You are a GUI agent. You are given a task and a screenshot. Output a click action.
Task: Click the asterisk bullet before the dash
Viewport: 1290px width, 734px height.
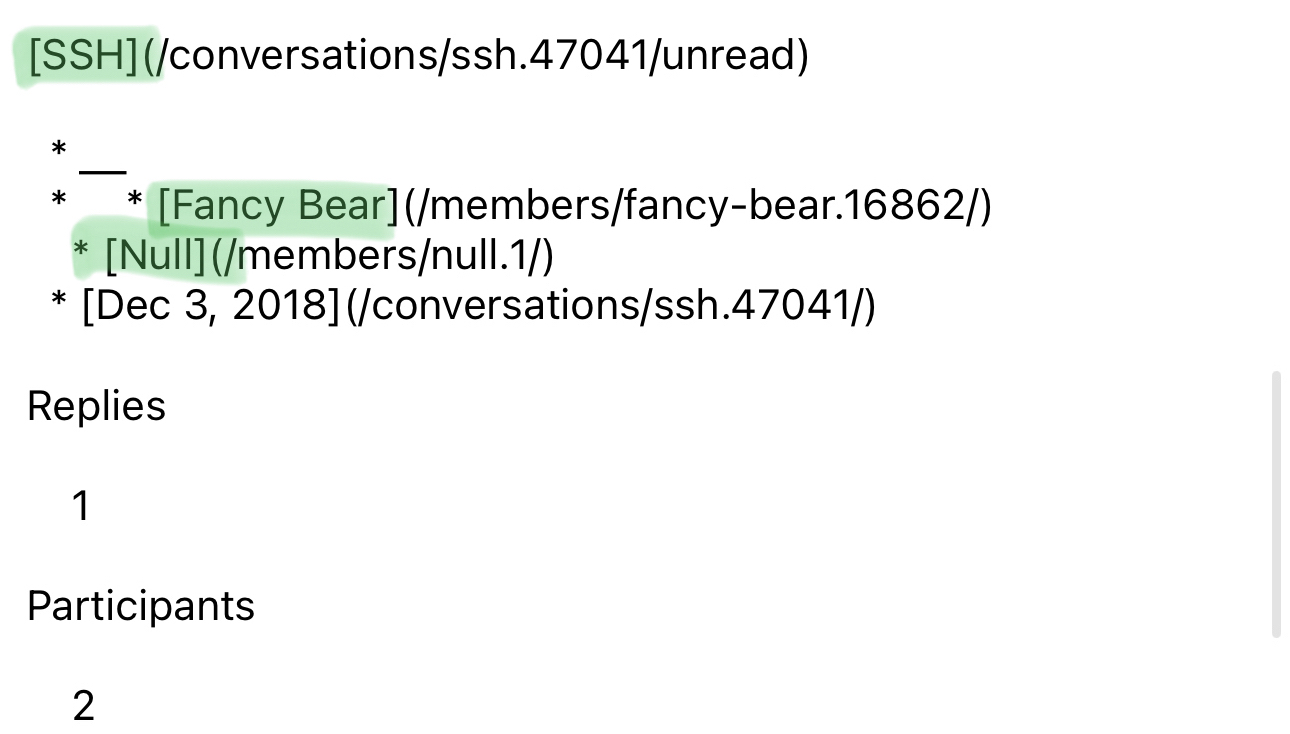coord(59,151)
